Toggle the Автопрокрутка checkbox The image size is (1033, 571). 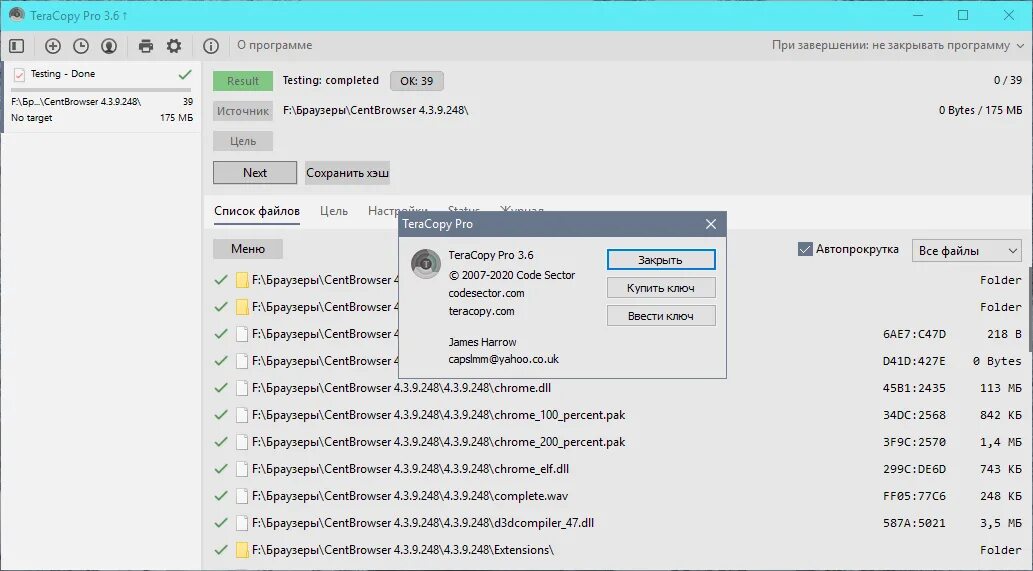805,249
